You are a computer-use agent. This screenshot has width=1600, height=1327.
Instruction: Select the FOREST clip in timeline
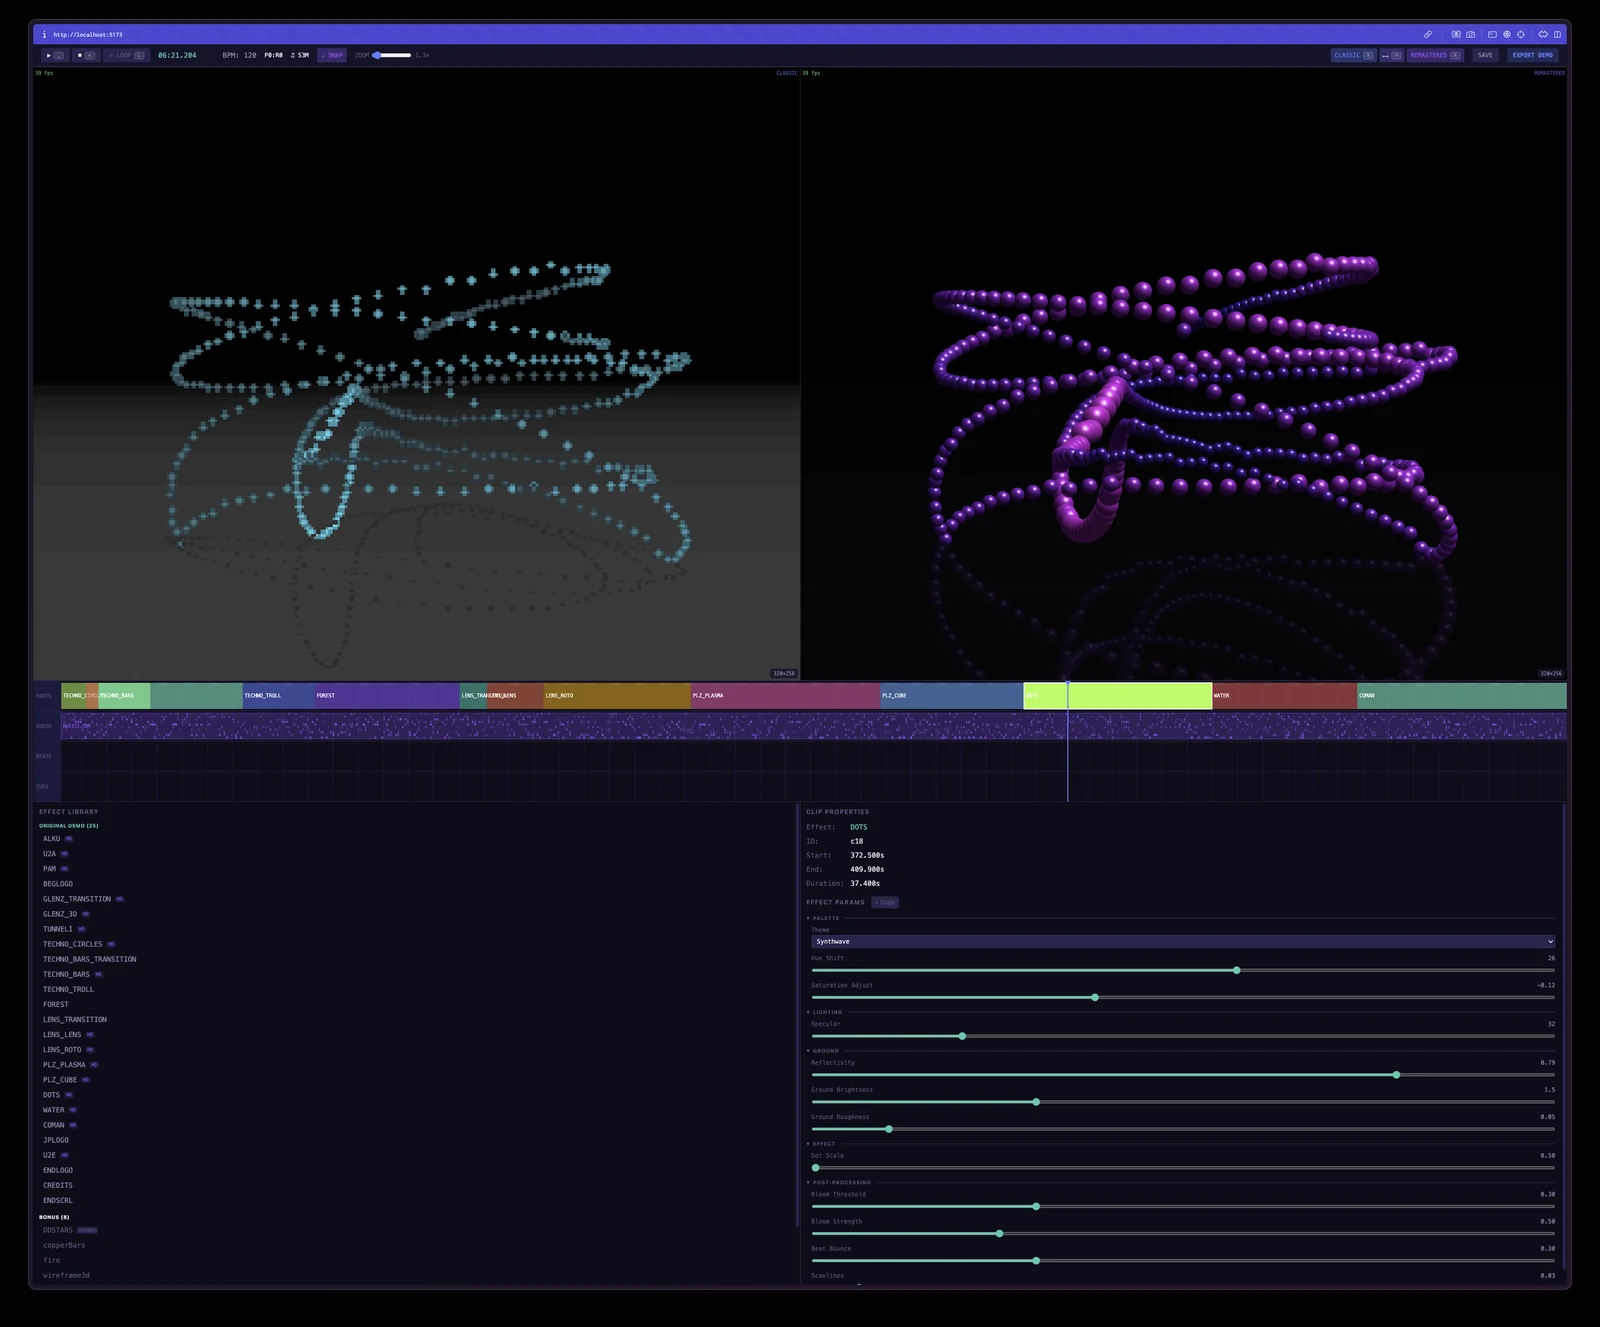point(387,695)
